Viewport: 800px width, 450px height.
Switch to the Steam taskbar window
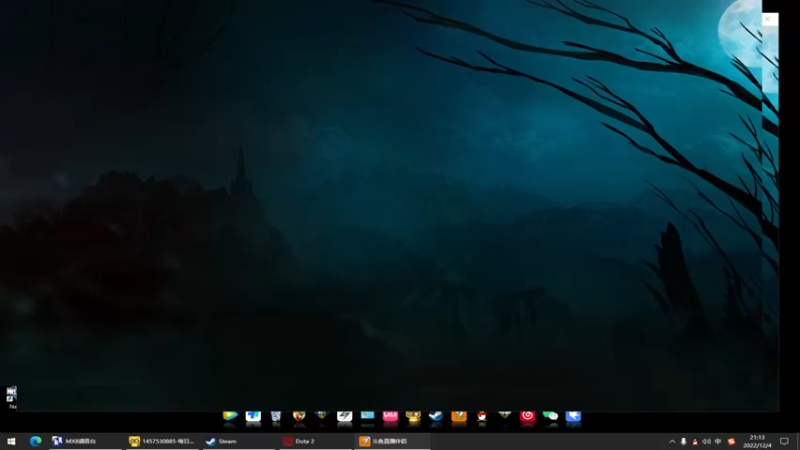tap(239, 441)
